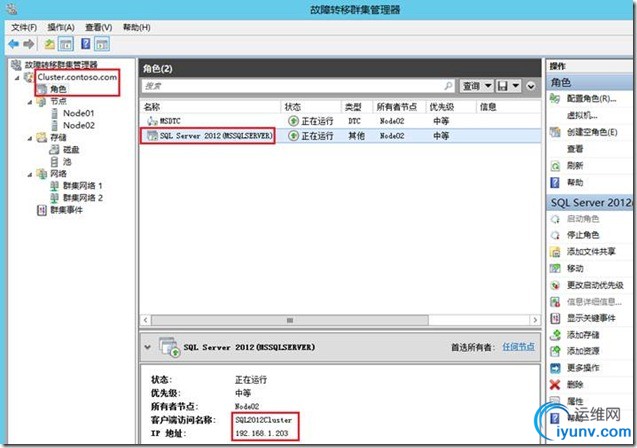Click 更多操作 action
Image resolution: width=637 pixels, height=448 pixels.
point(583,368)
